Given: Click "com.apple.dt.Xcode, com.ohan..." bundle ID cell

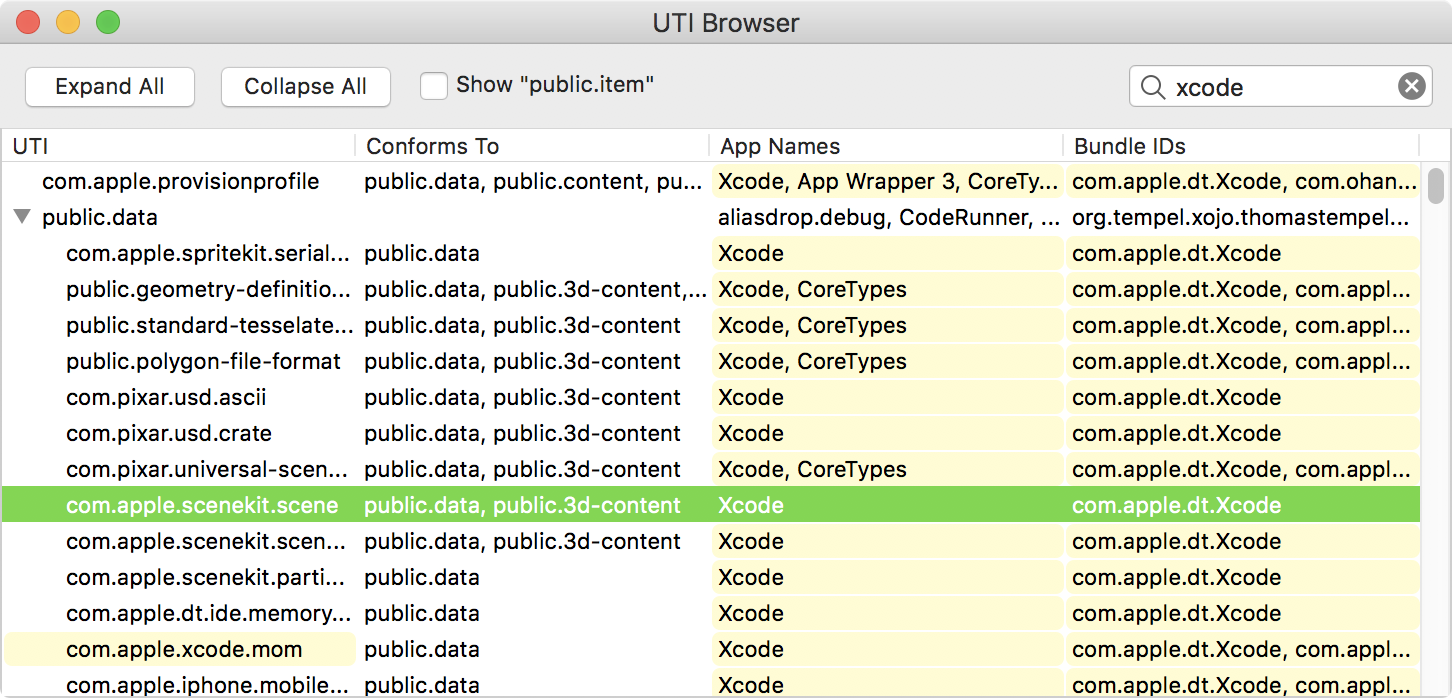Looking at the screenshot, I should click(1243, 182).
